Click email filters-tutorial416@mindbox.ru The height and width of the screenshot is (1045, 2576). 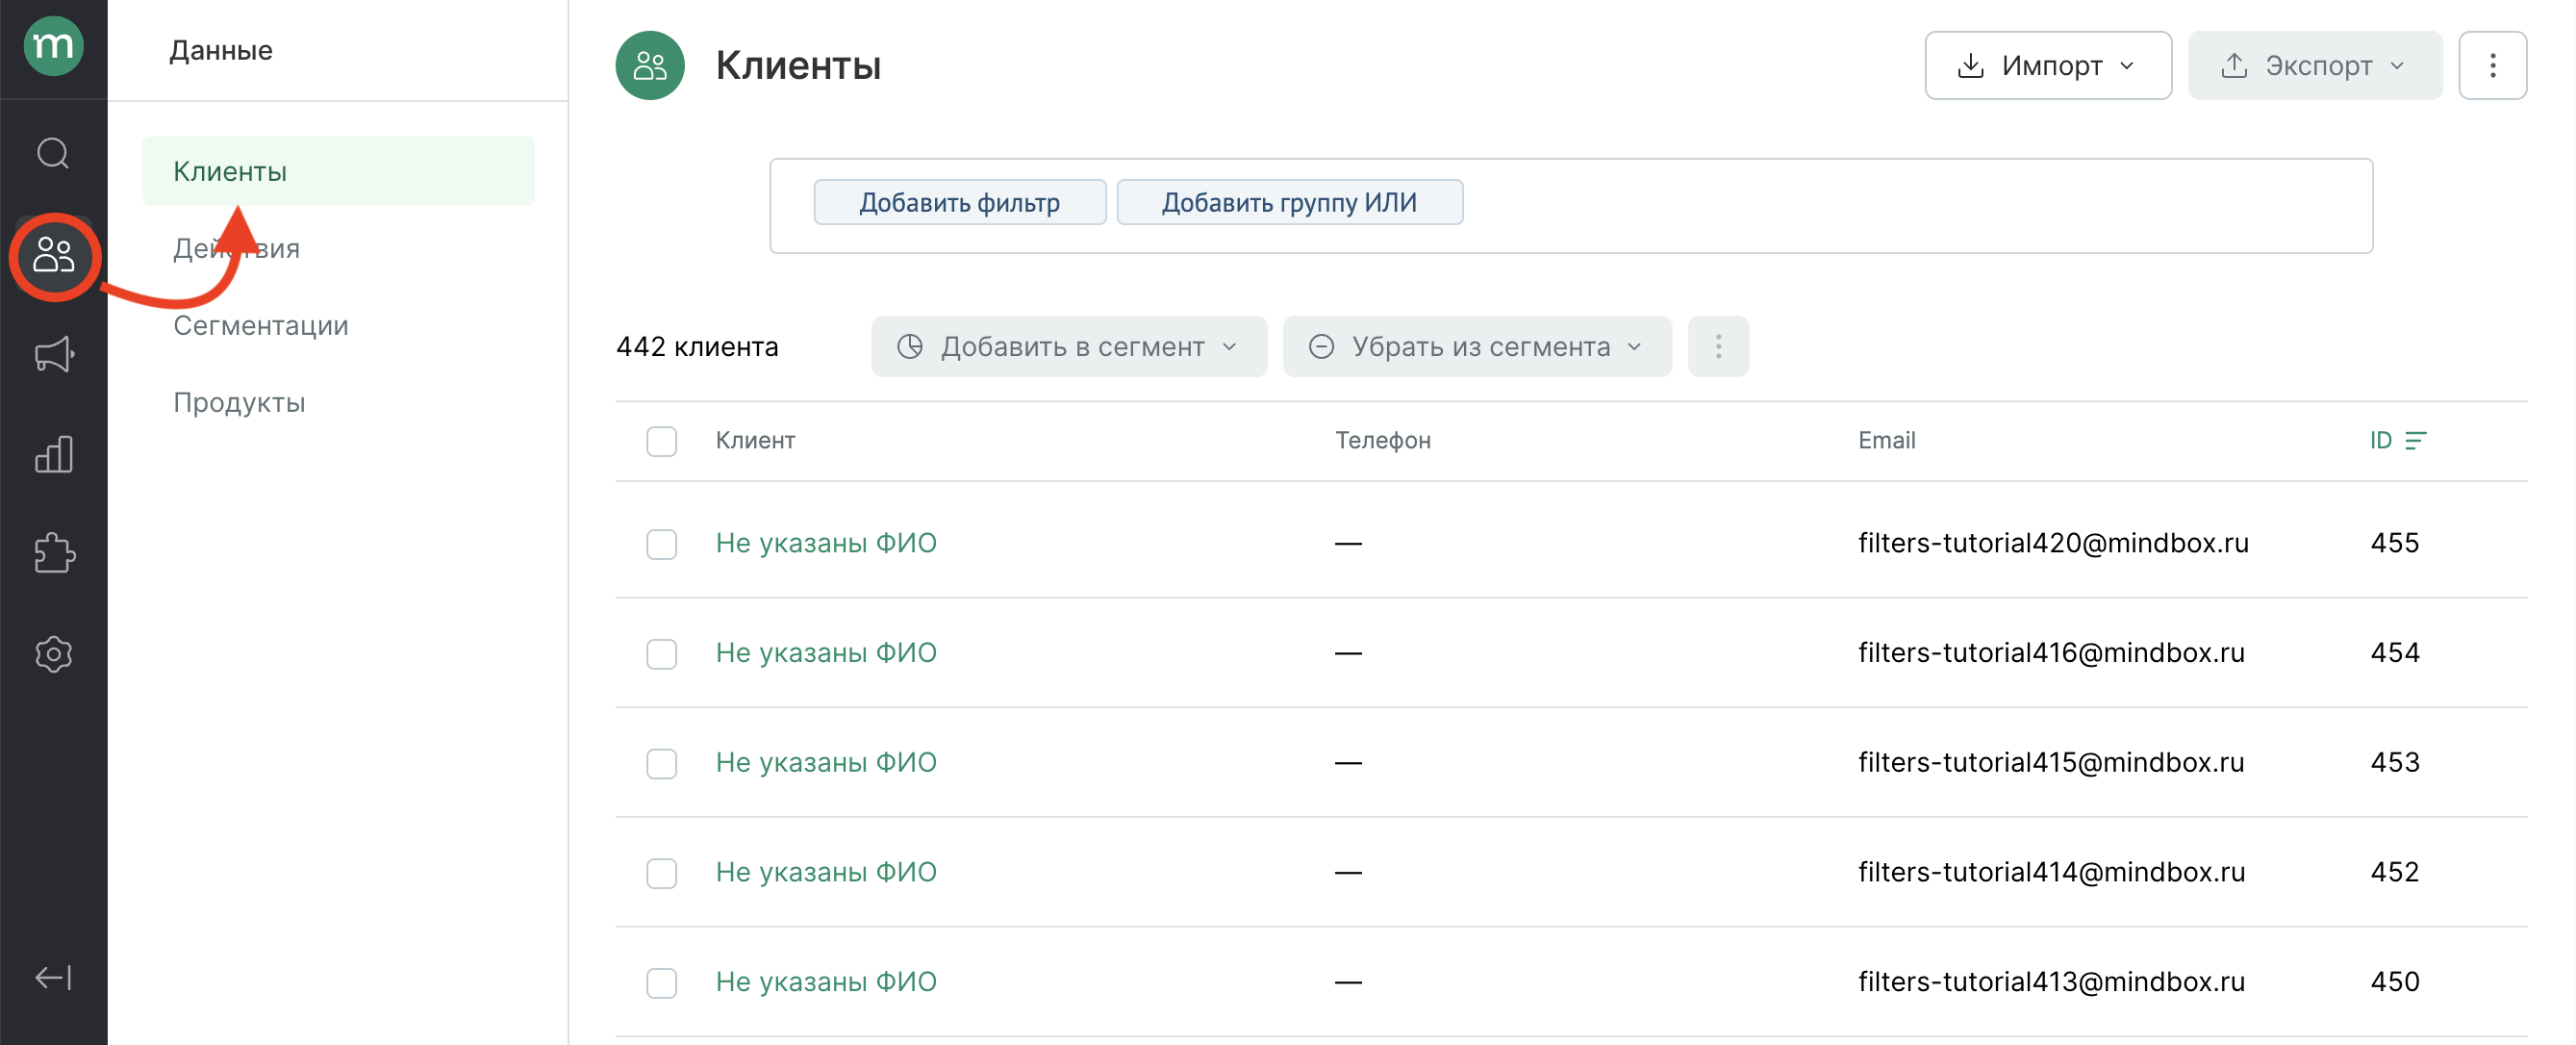pyautogui.click(x=2051, y=653)
